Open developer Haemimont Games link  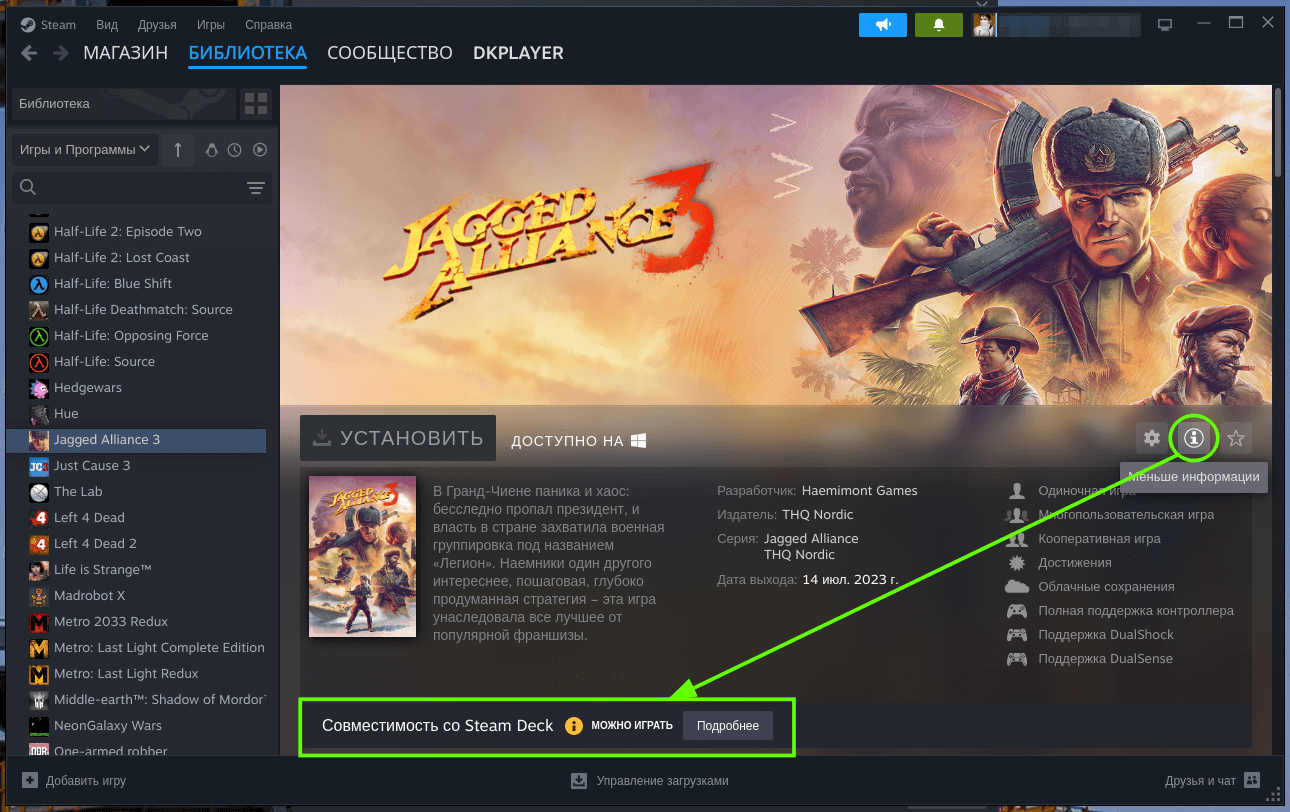point(859,490)
